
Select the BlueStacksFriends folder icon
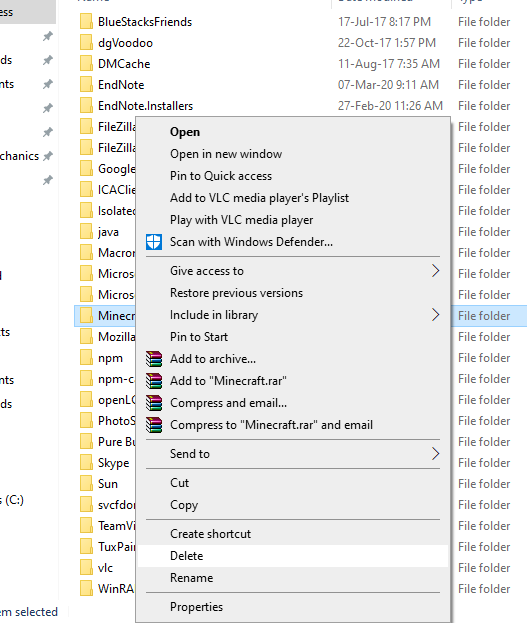pos(86,21)
